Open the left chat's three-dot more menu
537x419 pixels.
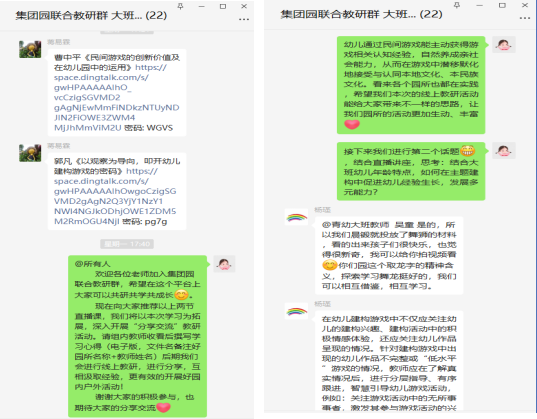pos(244,19)
